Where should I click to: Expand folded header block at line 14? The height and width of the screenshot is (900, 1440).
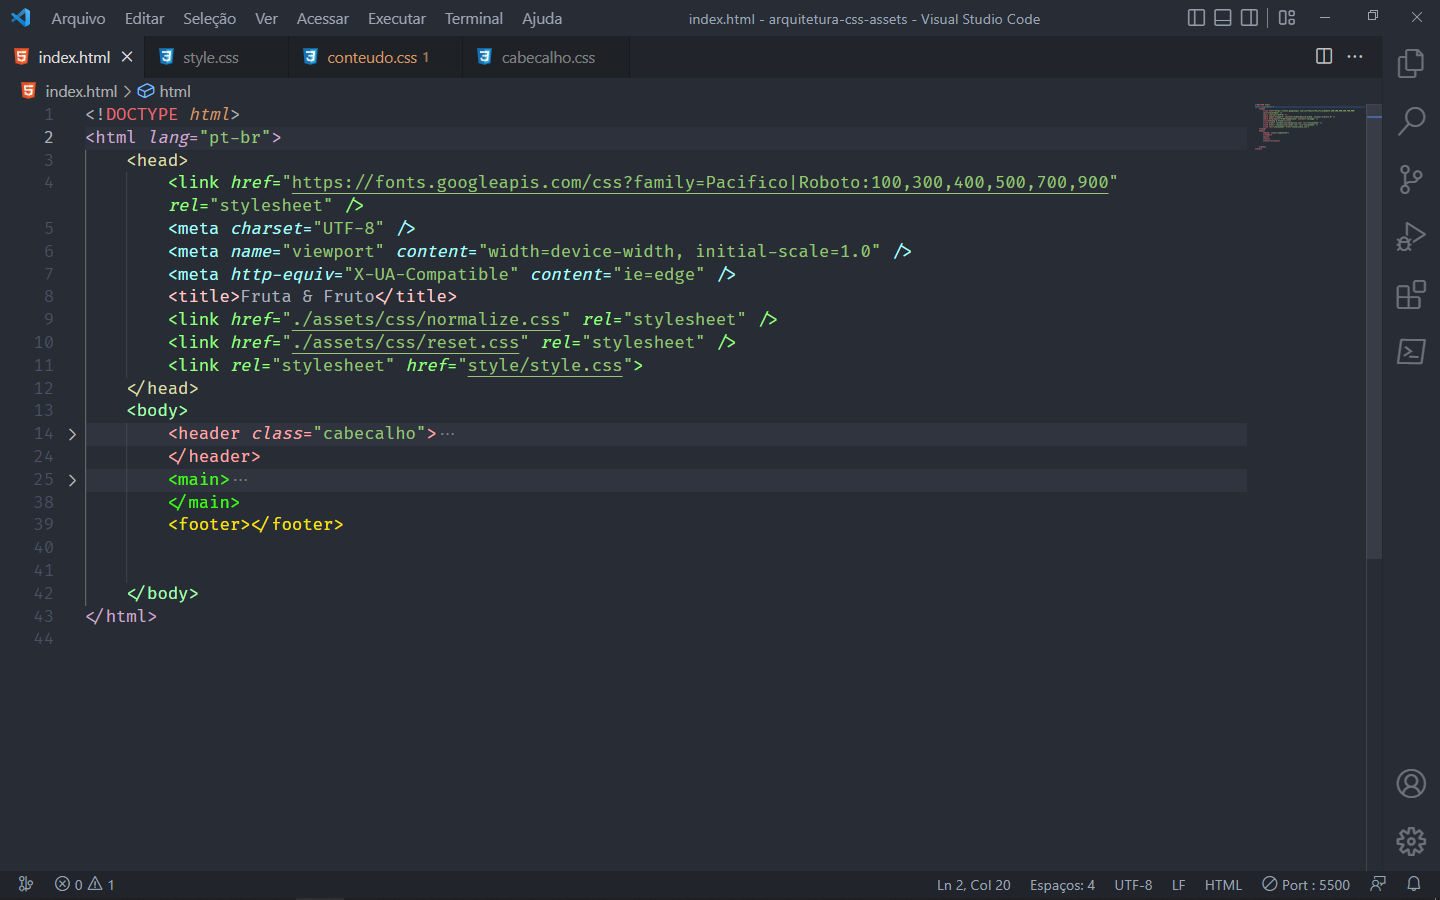[x=72, y=434]
